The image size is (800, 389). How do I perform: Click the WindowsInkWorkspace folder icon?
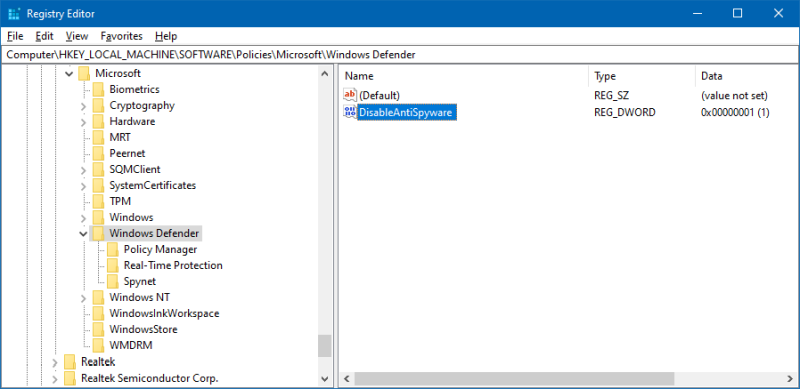98,313
